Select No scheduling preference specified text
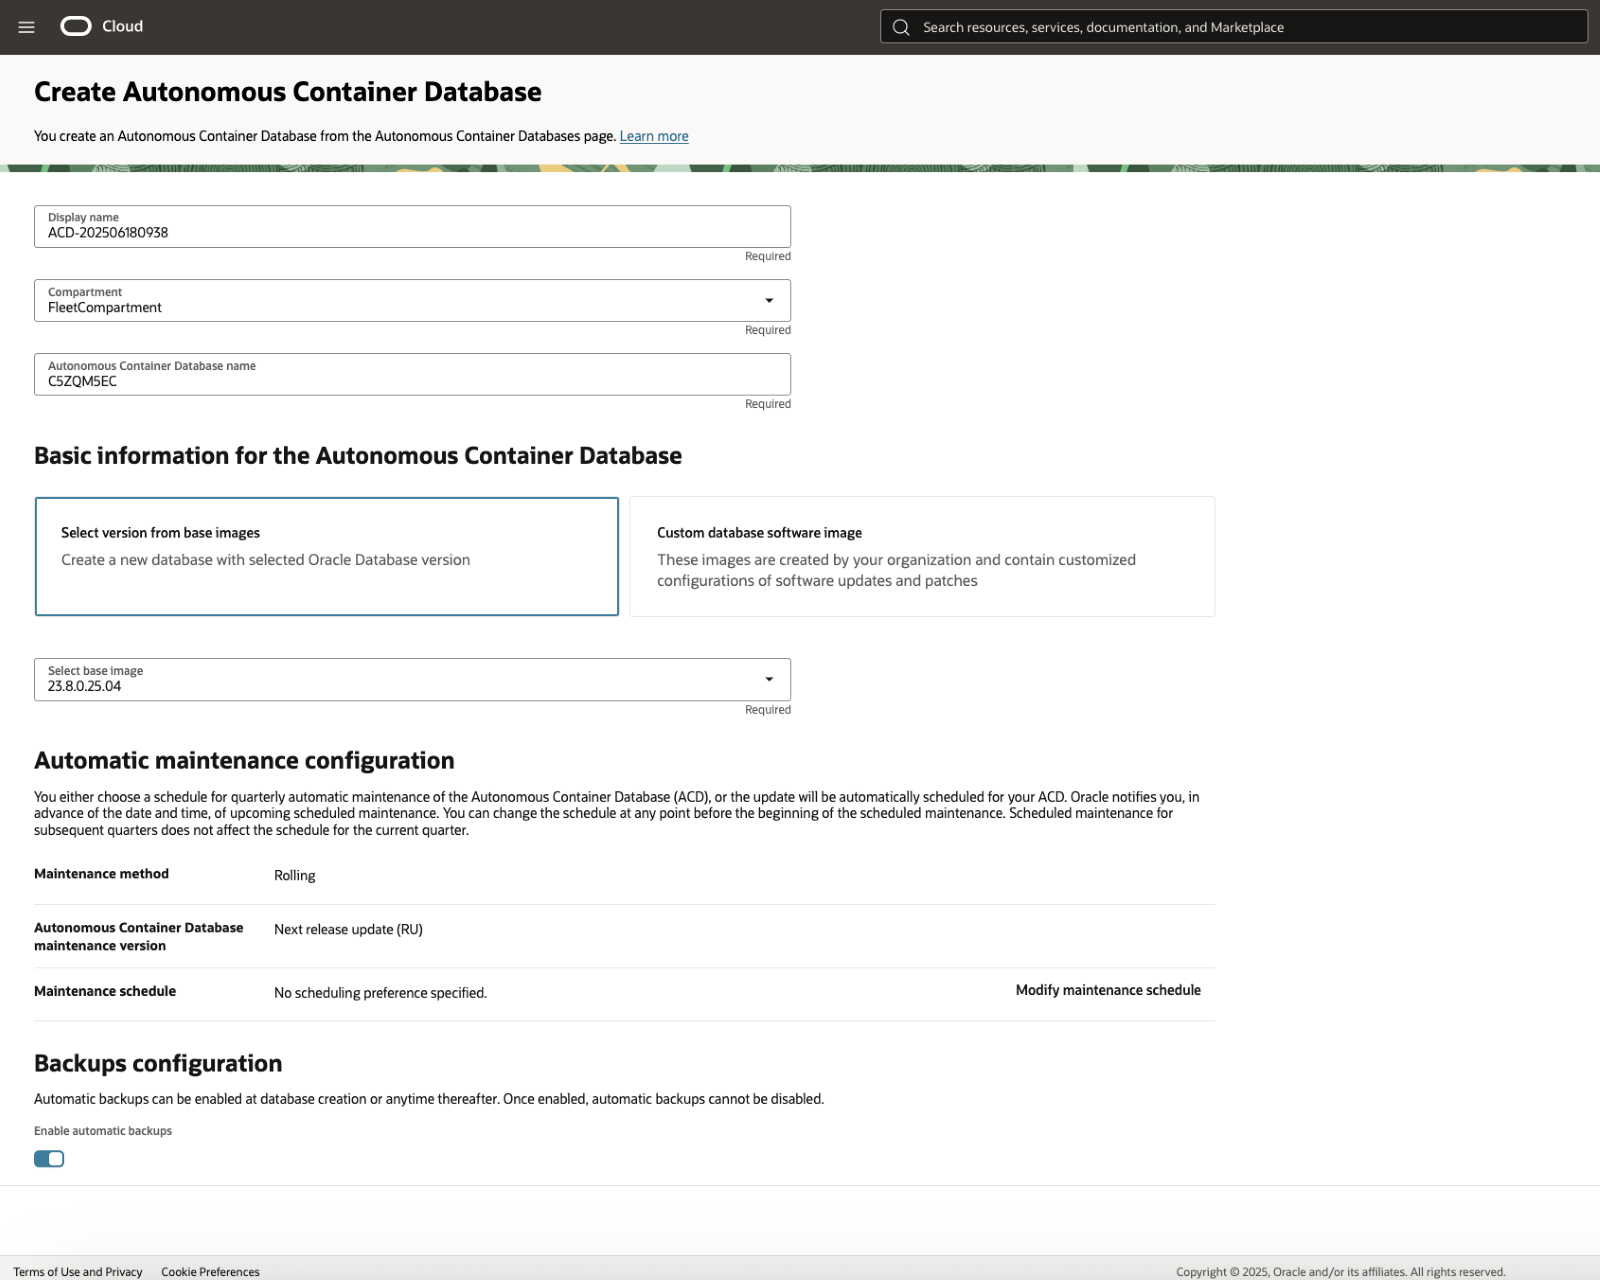The height and width of the screenshot is (1280, 1600). tap(381, 993)
